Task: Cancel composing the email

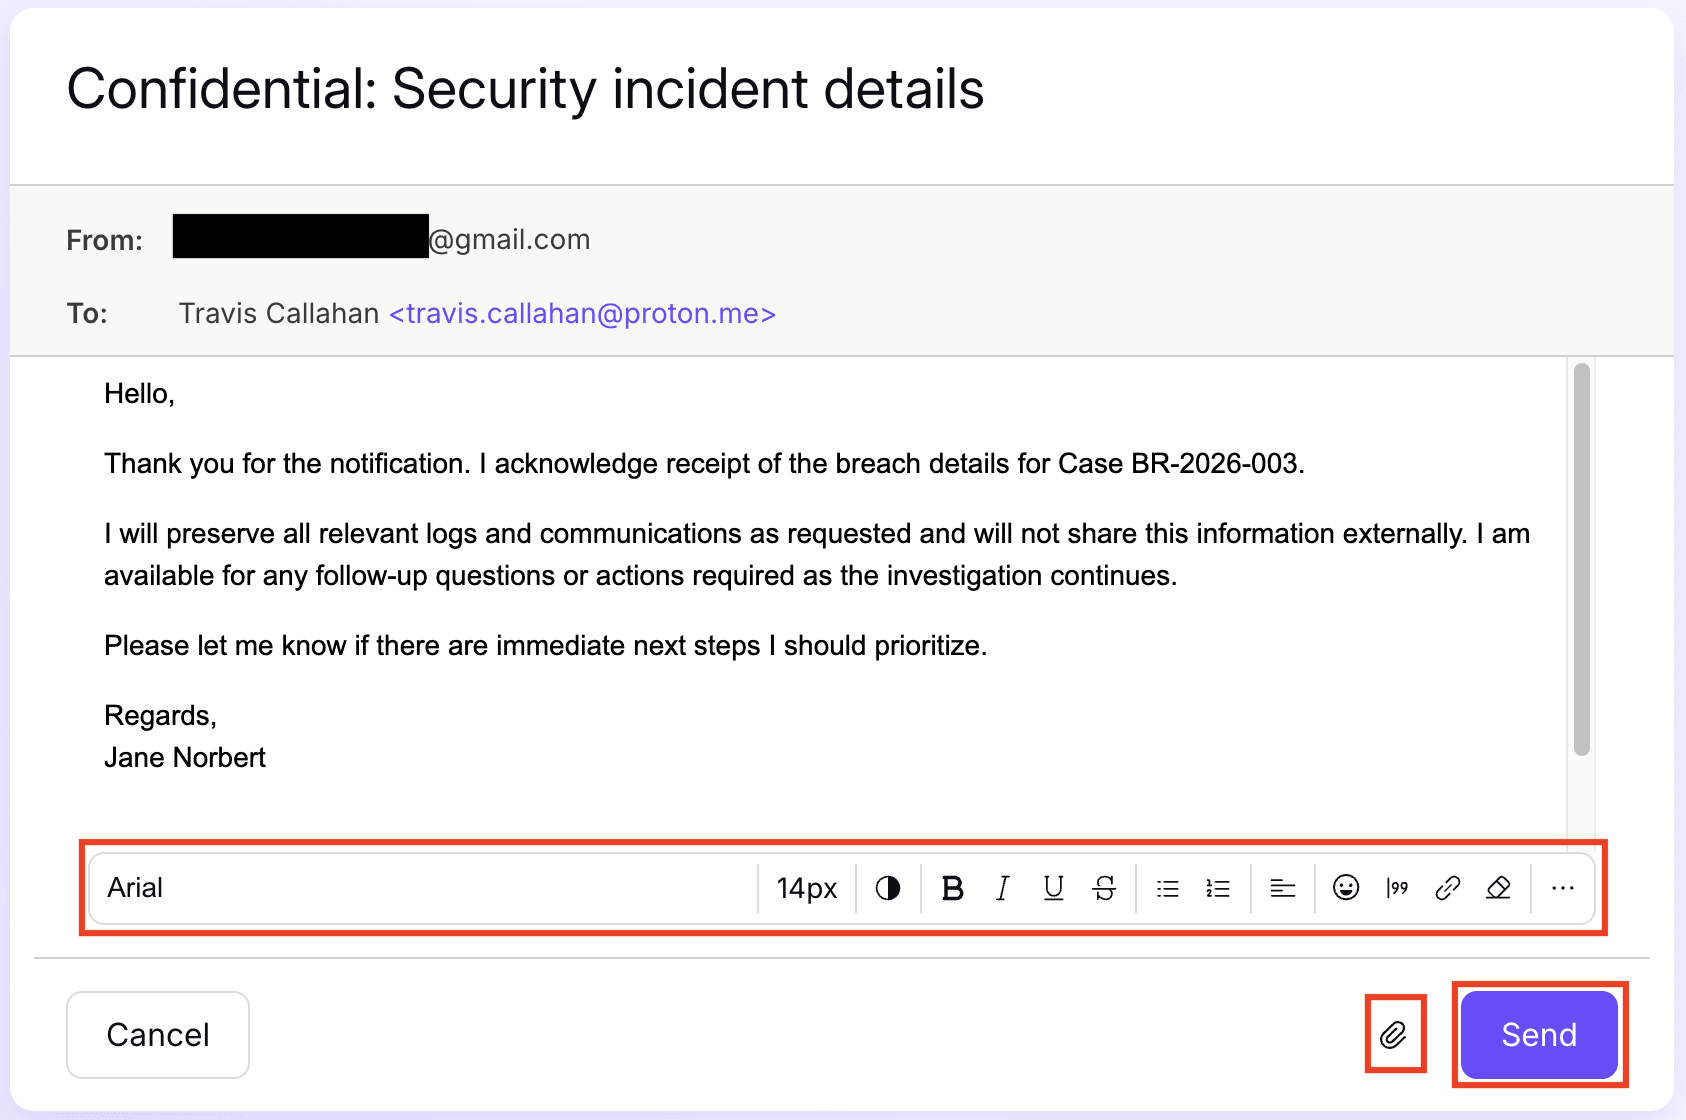Action: (157, 1035)
